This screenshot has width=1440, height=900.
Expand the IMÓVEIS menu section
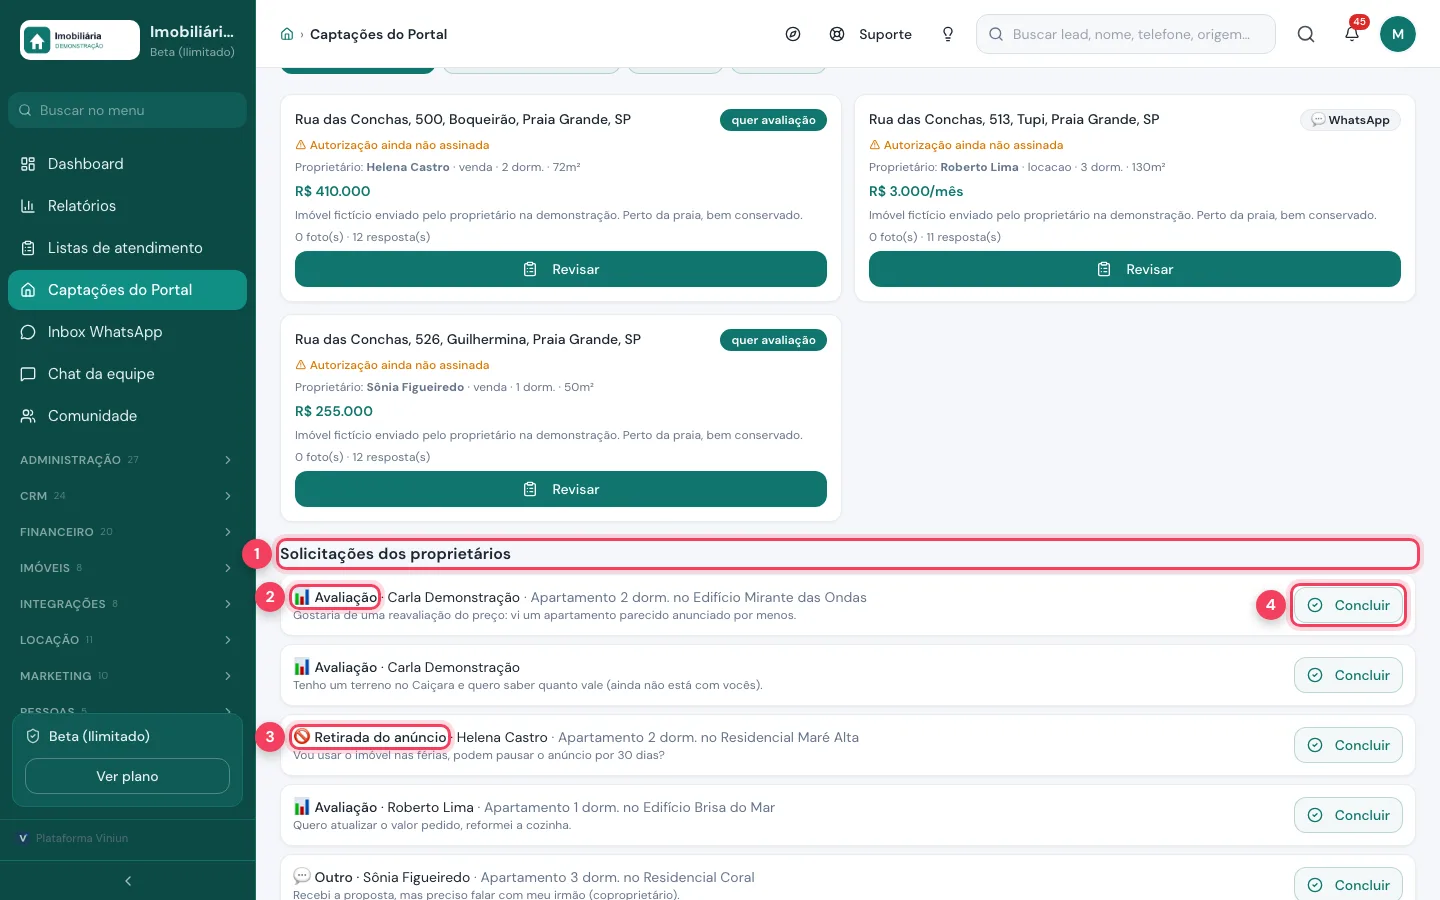(127, 568)
